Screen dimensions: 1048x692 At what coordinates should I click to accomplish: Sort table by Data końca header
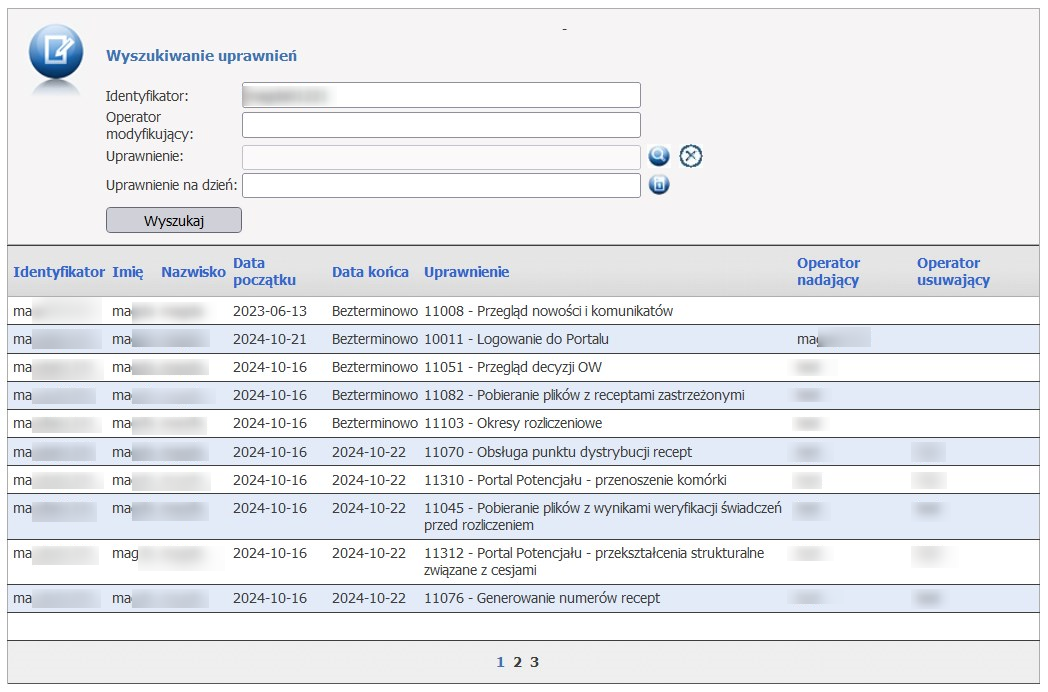point(370,272)
